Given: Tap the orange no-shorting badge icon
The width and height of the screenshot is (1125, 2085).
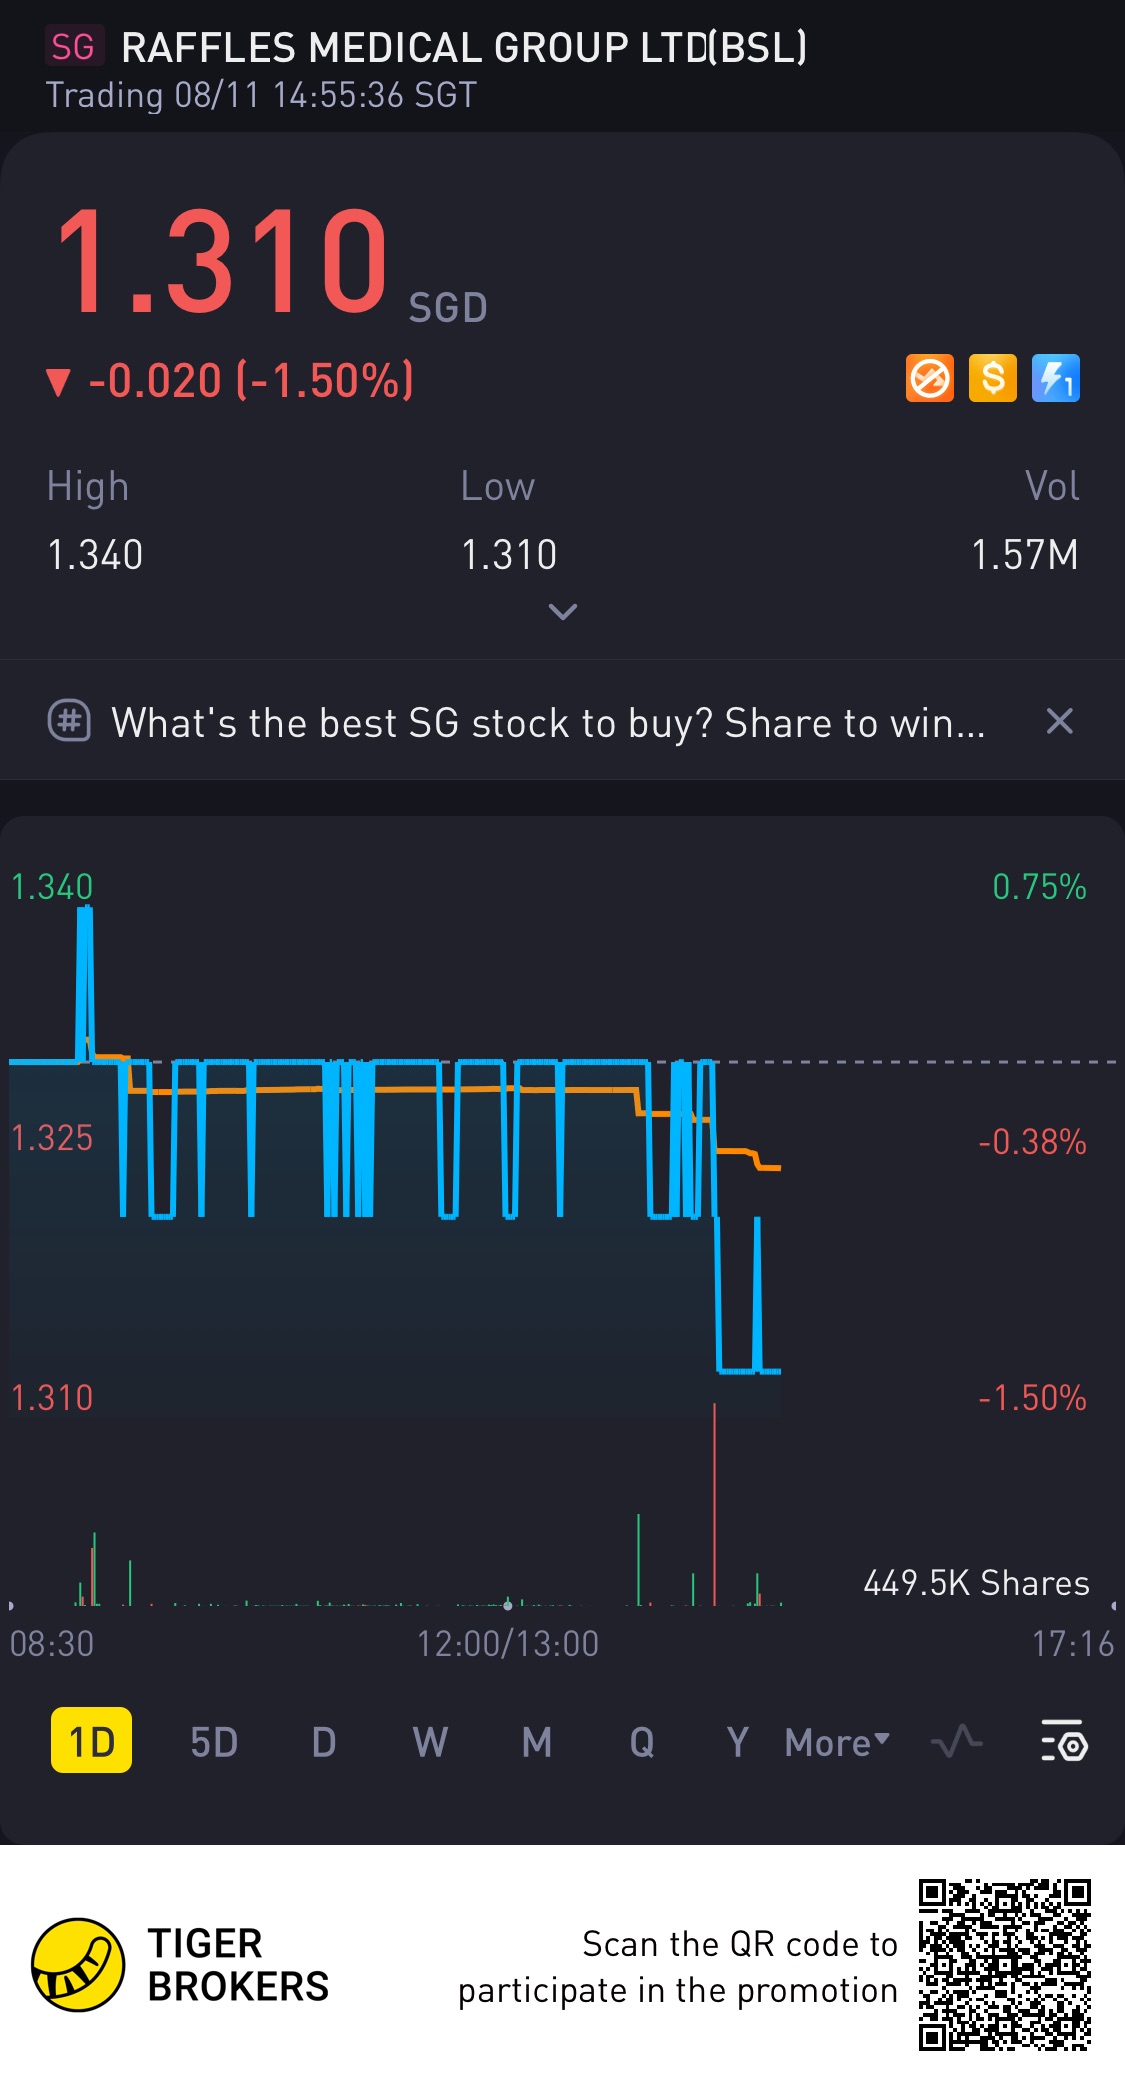Looking at the screenshot, I should tap(930, 379).
